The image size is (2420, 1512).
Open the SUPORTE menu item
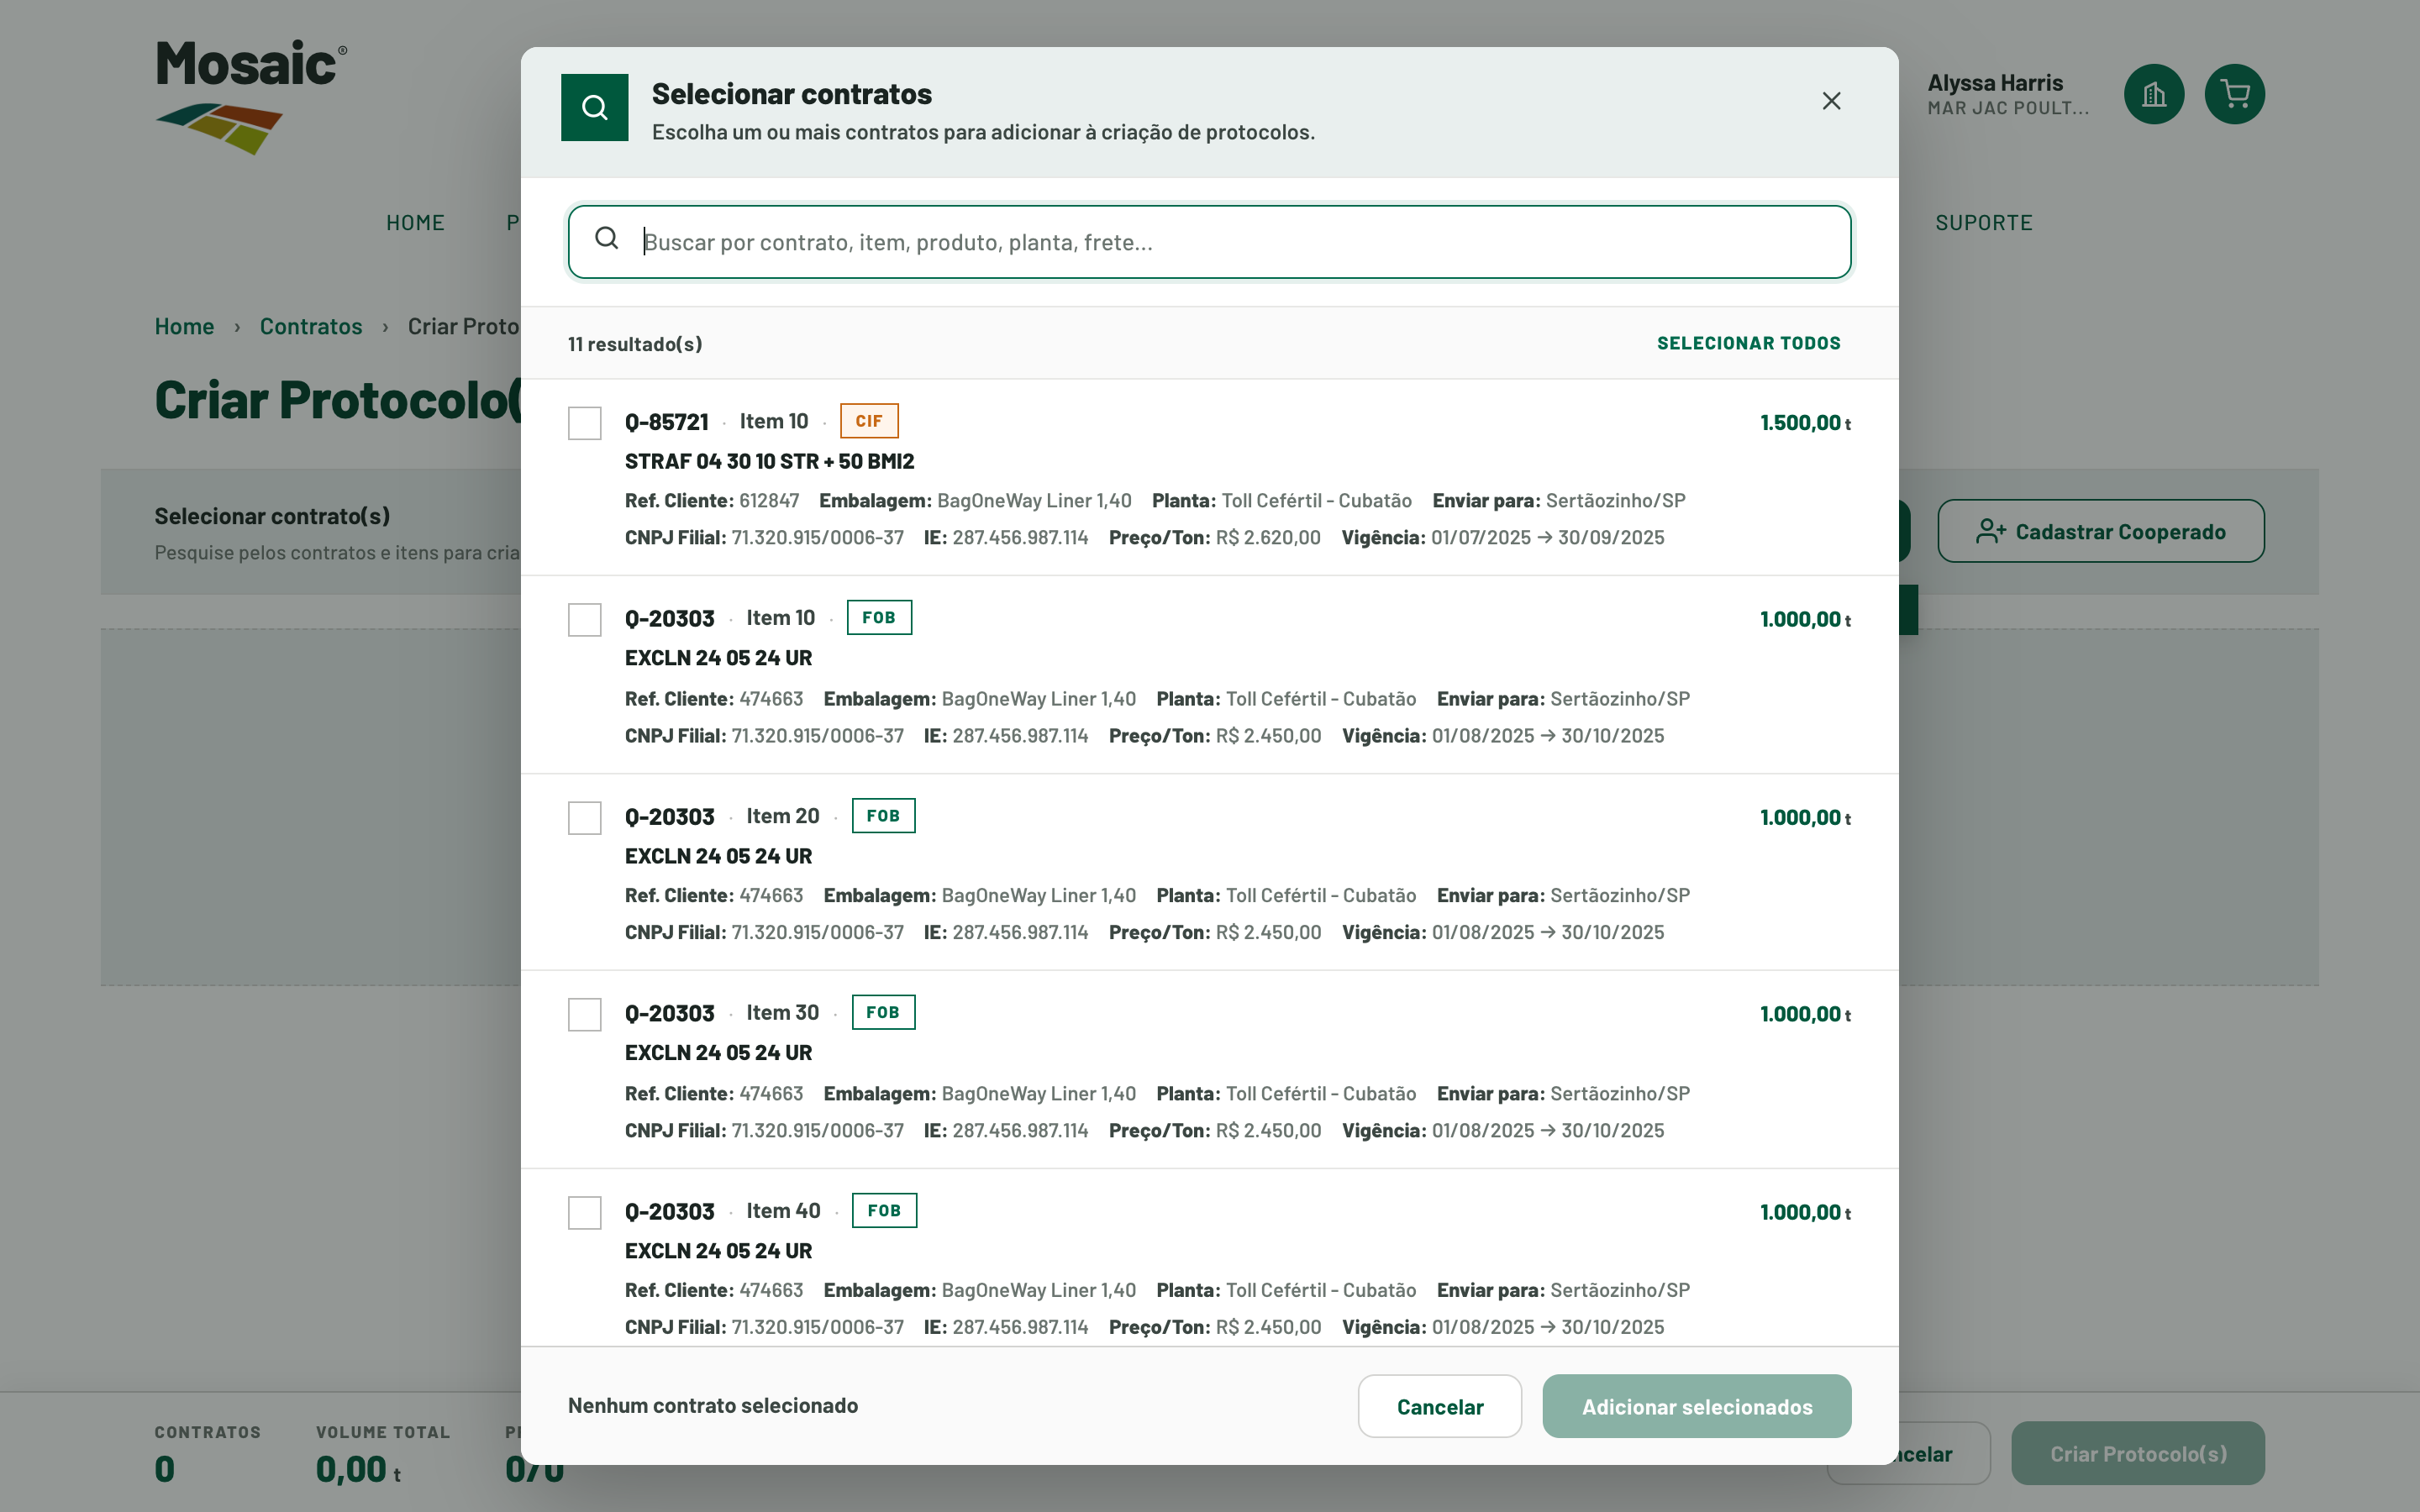pyautogui.click(x=1984, y=223)
